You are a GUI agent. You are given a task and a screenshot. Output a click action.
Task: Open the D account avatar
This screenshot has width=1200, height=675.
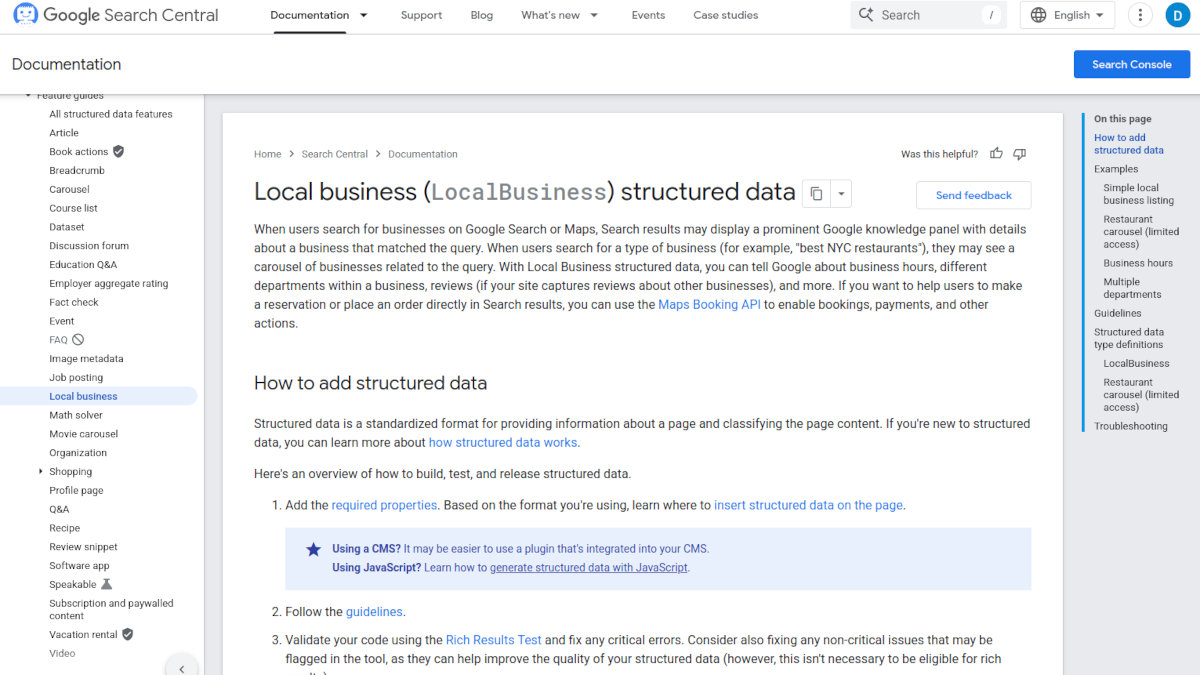1177,15
